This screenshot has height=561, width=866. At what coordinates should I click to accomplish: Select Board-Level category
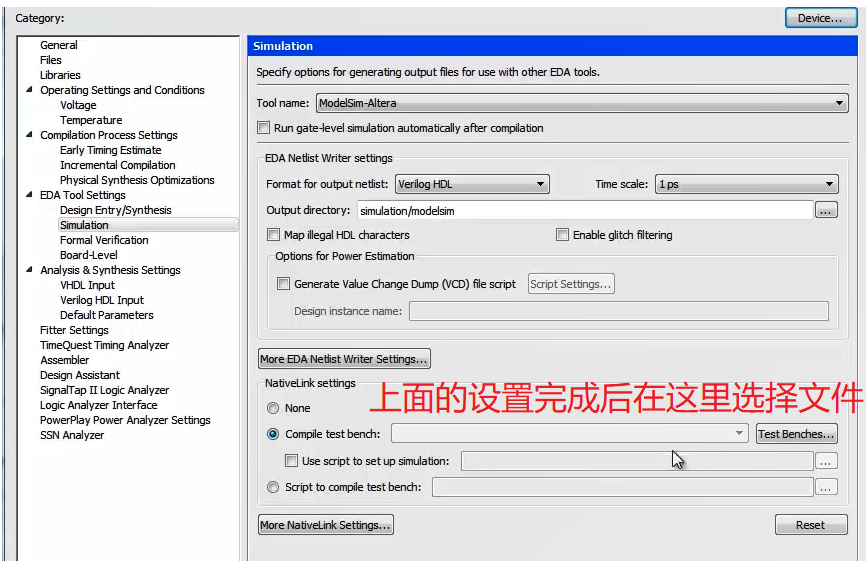89,255
